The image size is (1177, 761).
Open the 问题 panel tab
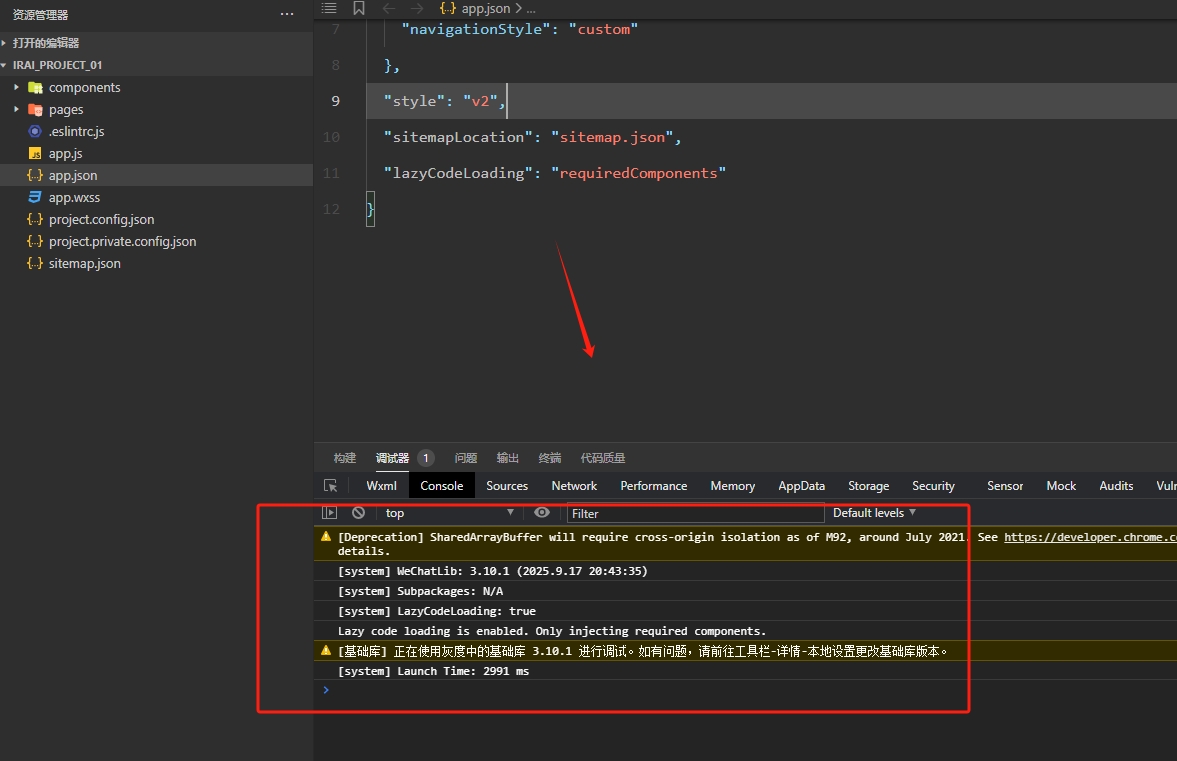pyautogui.click(x=466, y=458)
